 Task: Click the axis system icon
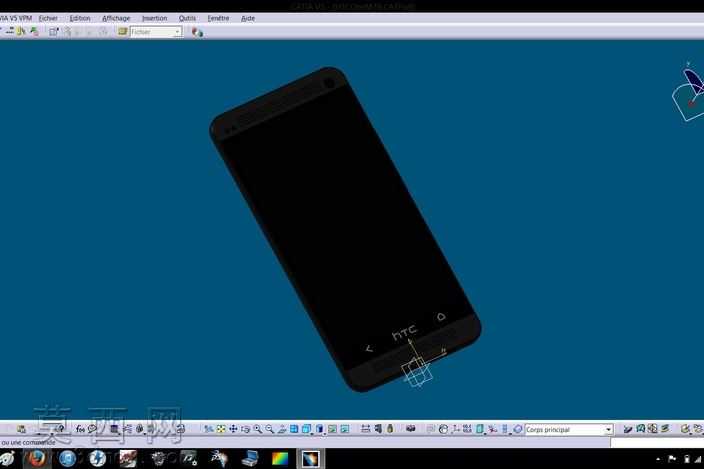(455, 429)
